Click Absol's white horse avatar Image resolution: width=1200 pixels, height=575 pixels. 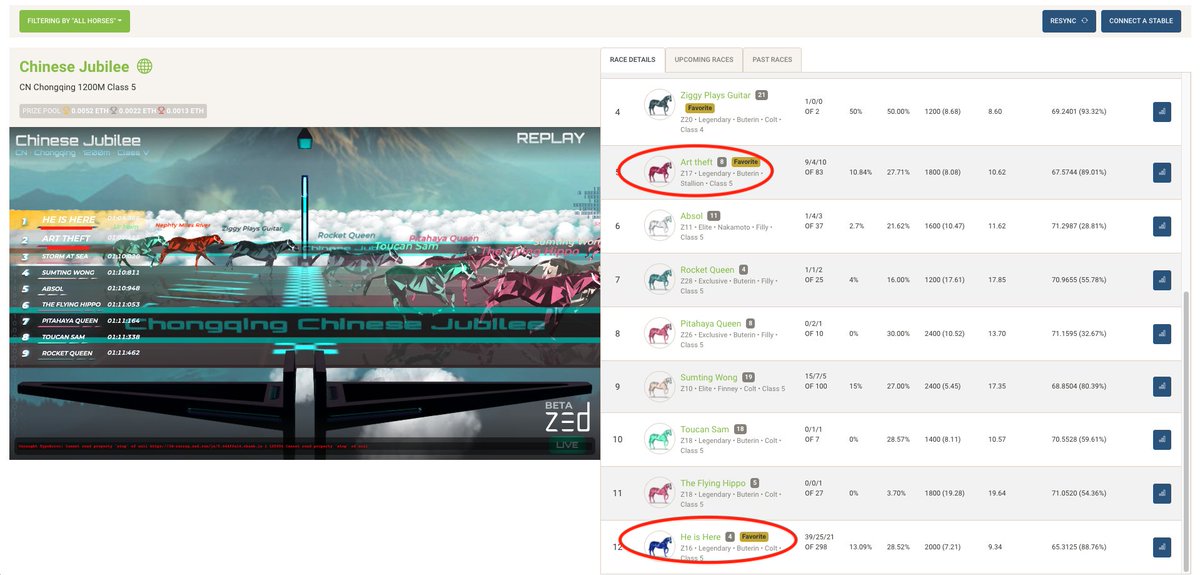[658, 226]
